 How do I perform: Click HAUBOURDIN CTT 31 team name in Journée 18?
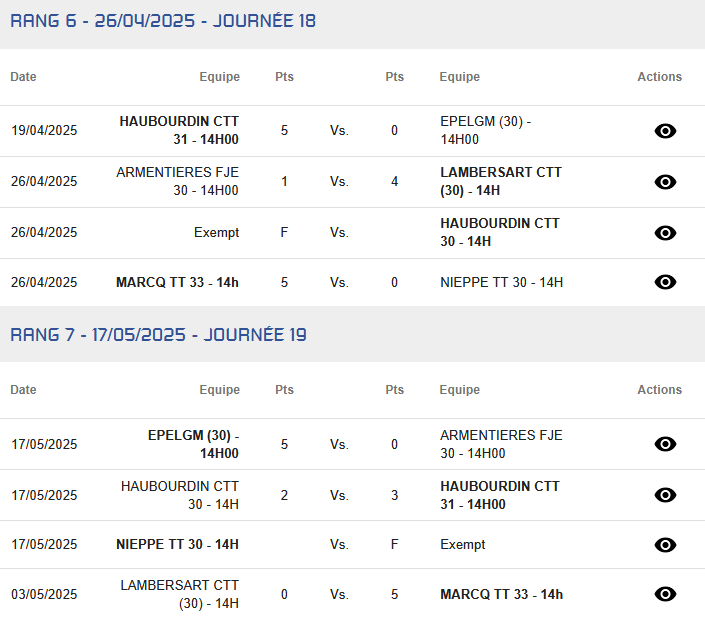coord(179,130)
